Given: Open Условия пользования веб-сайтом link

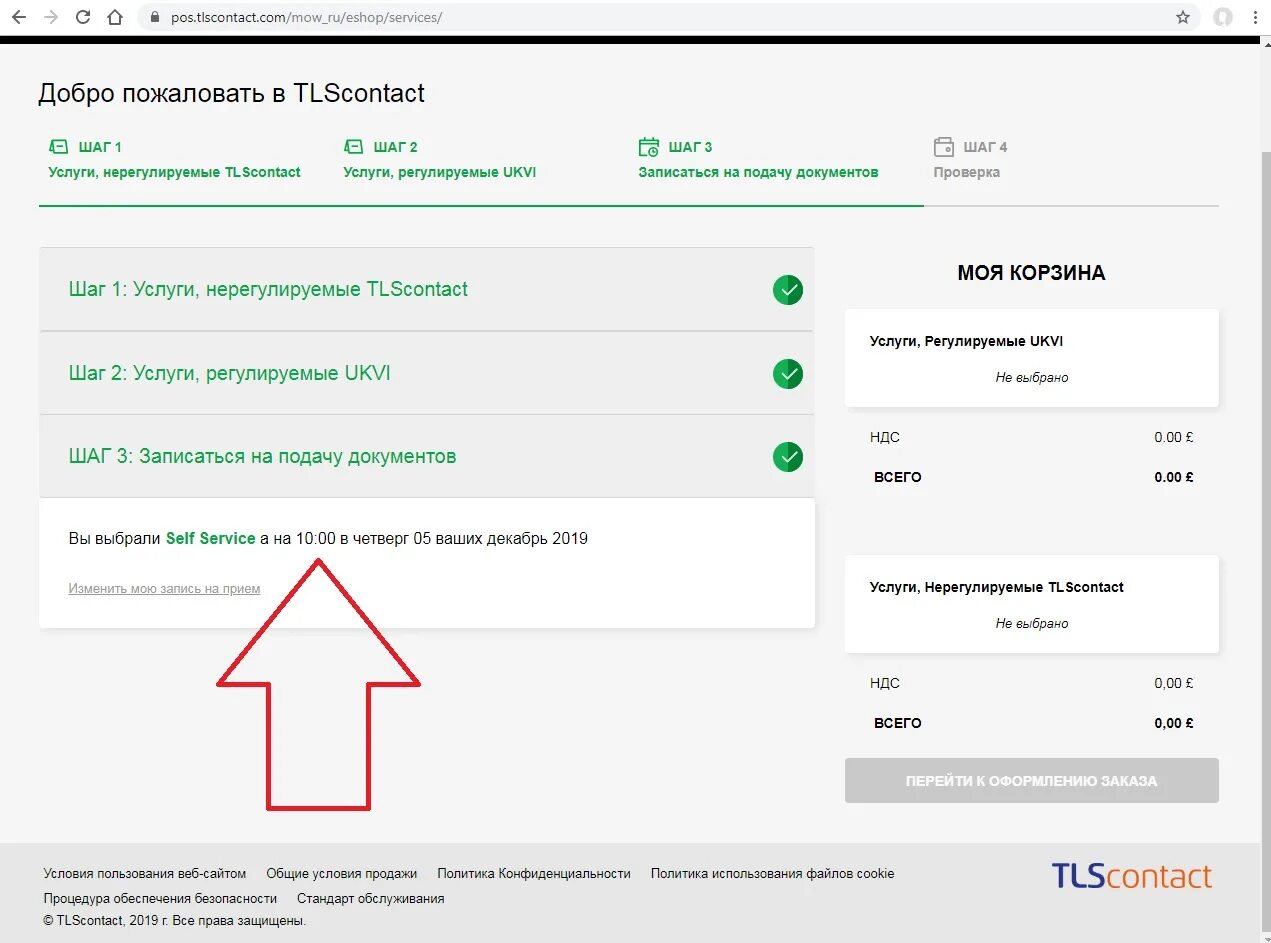Looking at the screenshot, I should click(145, 874).
